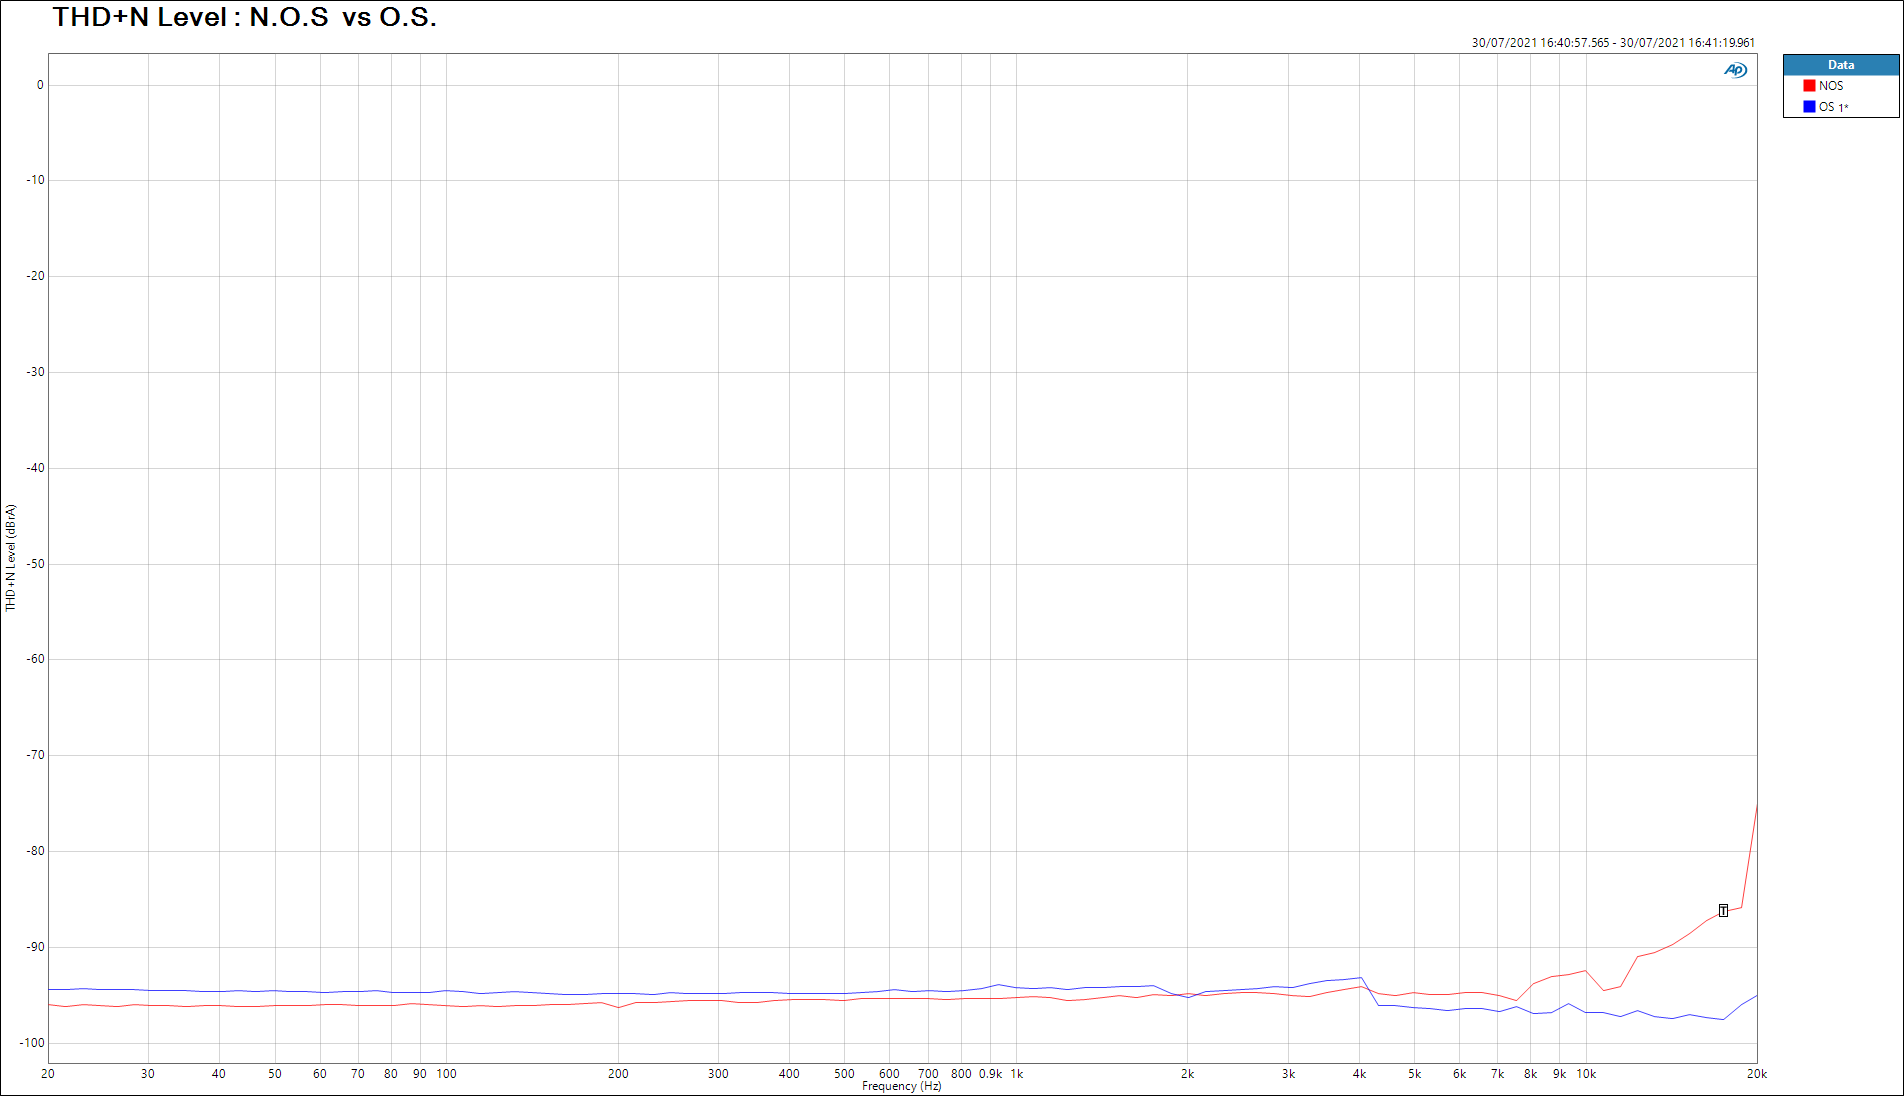Select the OS 1* label in legend

(x=1833, y=107)
